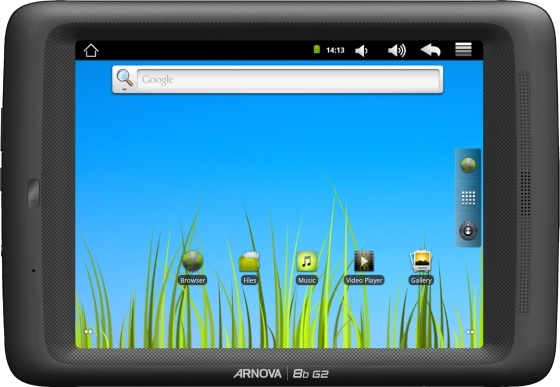The width and height of the screenshot is (560, 387).
Task: Switch to right home screen via page dots
Action: tap(470, 332)
